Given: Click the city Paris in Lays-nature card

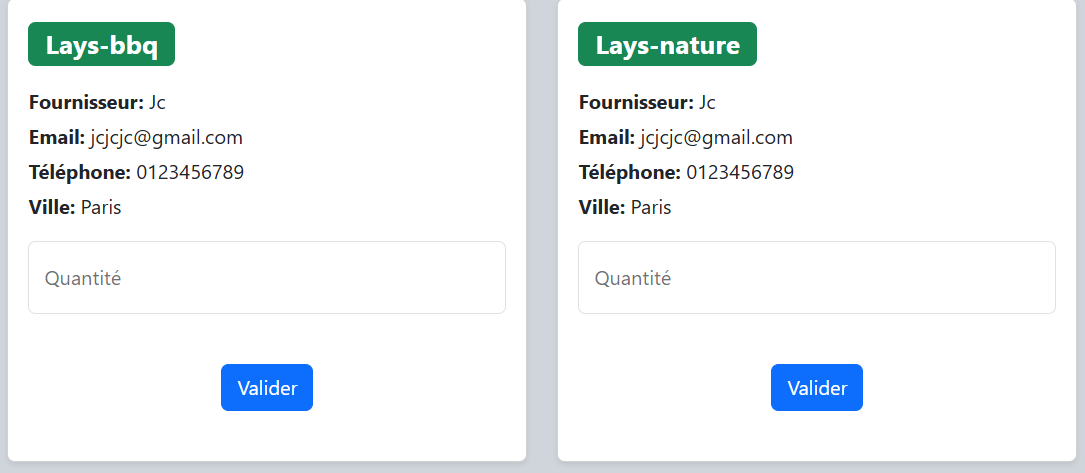Looking at the screenshot, I should (651, 208).
